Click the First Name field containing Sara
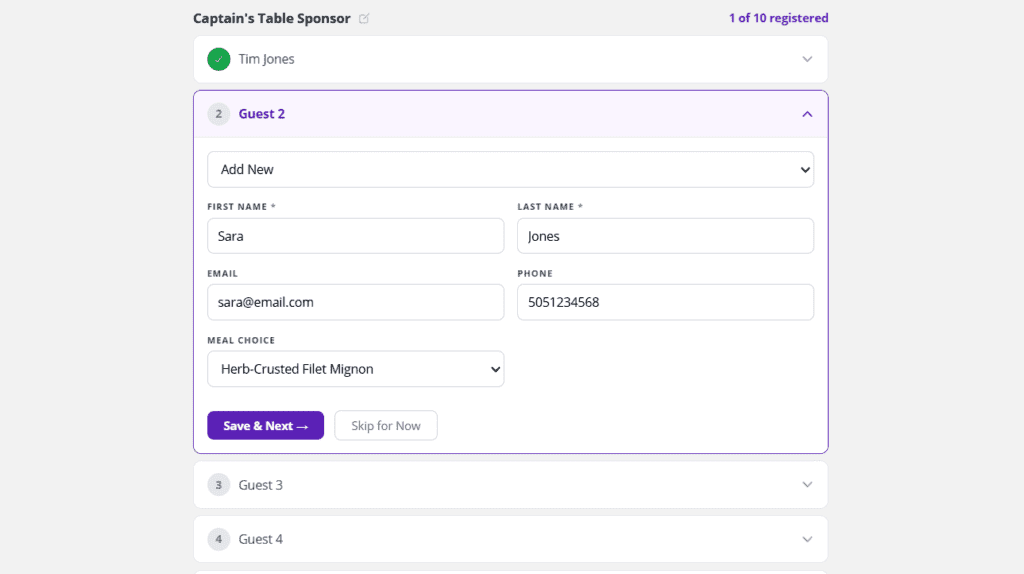 (355, 236)
